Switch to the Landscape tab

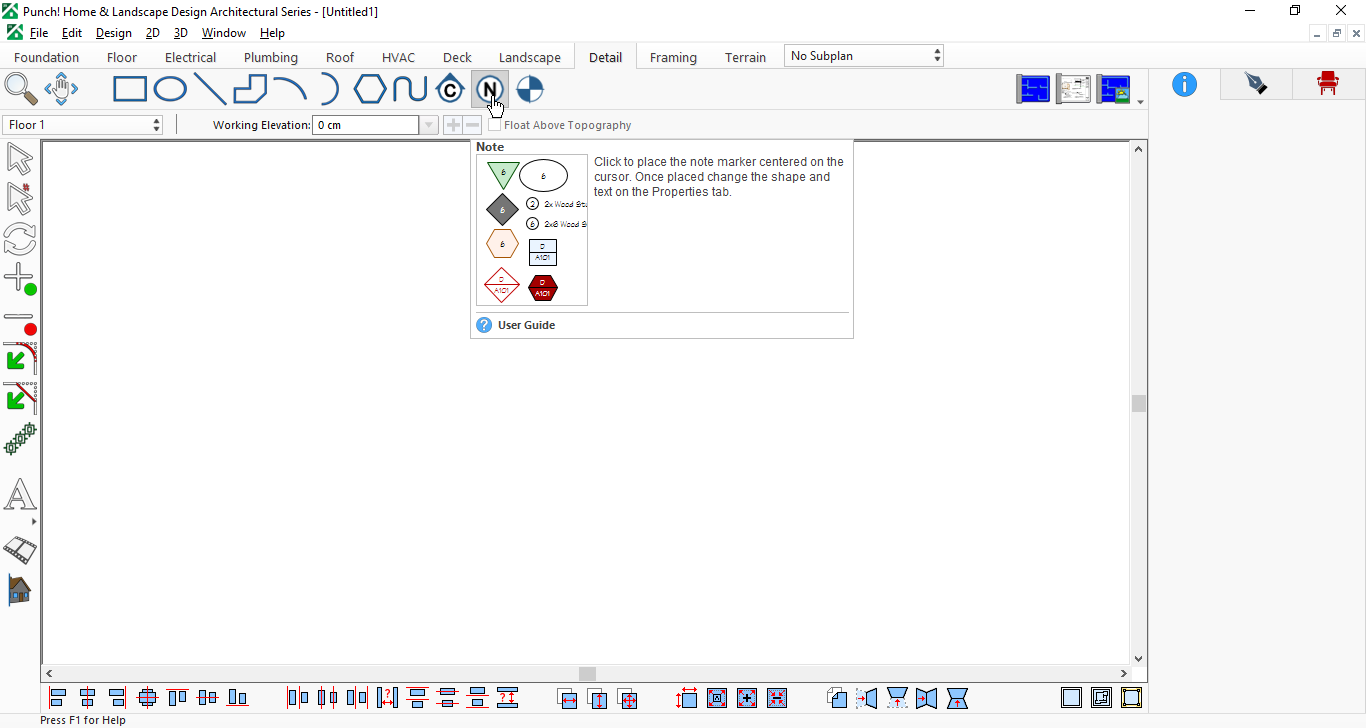(530, 57)
